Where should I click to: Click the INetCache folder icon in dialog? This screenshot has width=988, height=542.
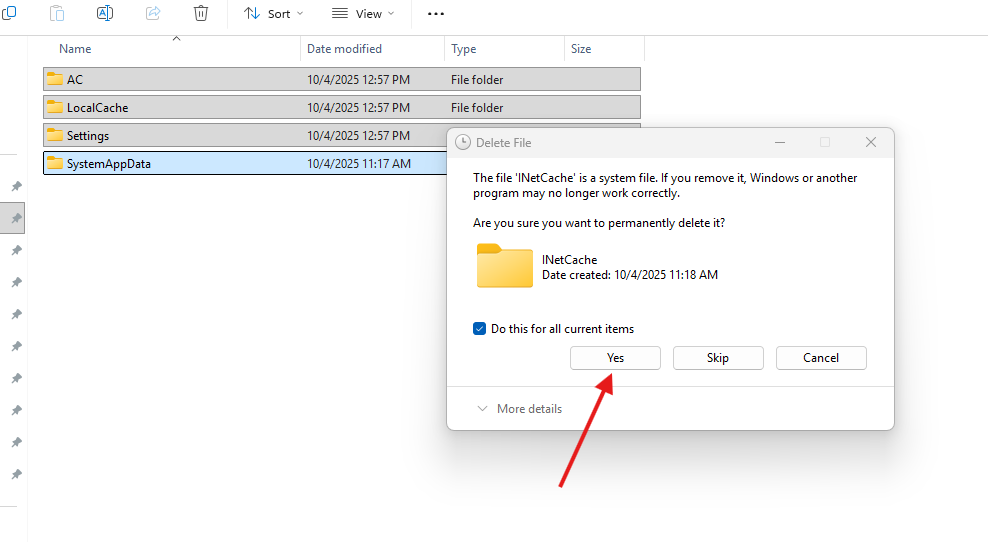click(505, 266)
